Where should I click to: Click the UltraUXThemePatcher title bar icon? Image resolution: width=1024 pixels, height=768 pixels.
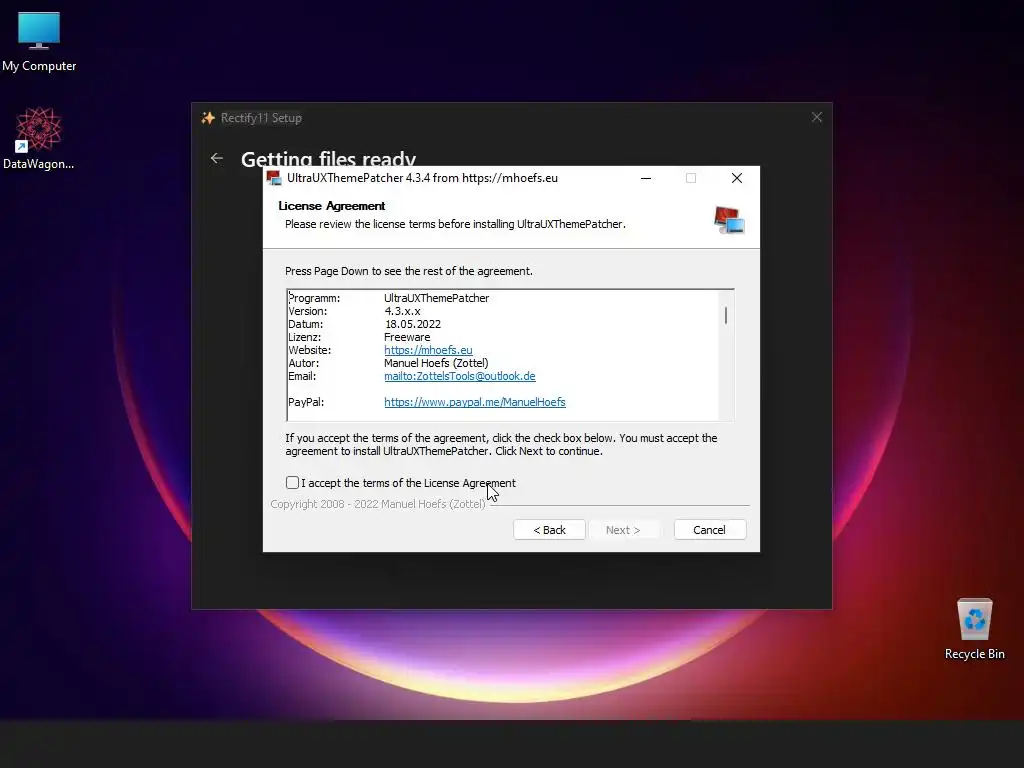[x=274, y=178]
